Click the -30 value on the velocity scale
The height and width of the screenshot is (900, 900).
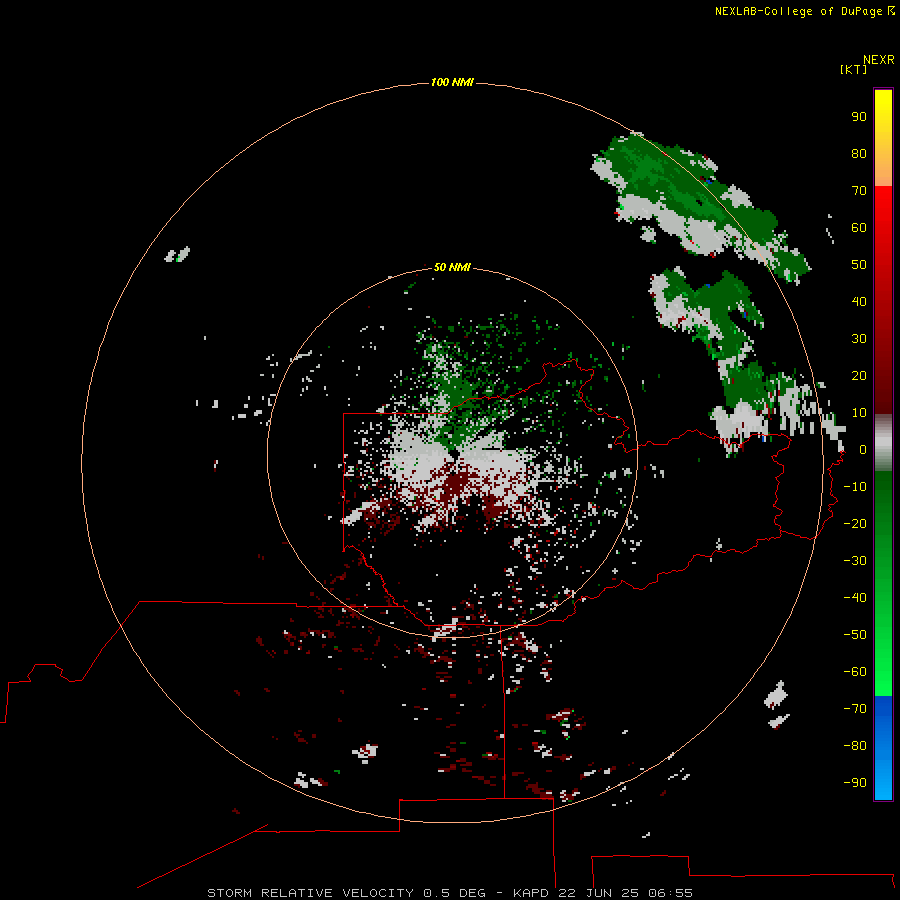point(855,561)
